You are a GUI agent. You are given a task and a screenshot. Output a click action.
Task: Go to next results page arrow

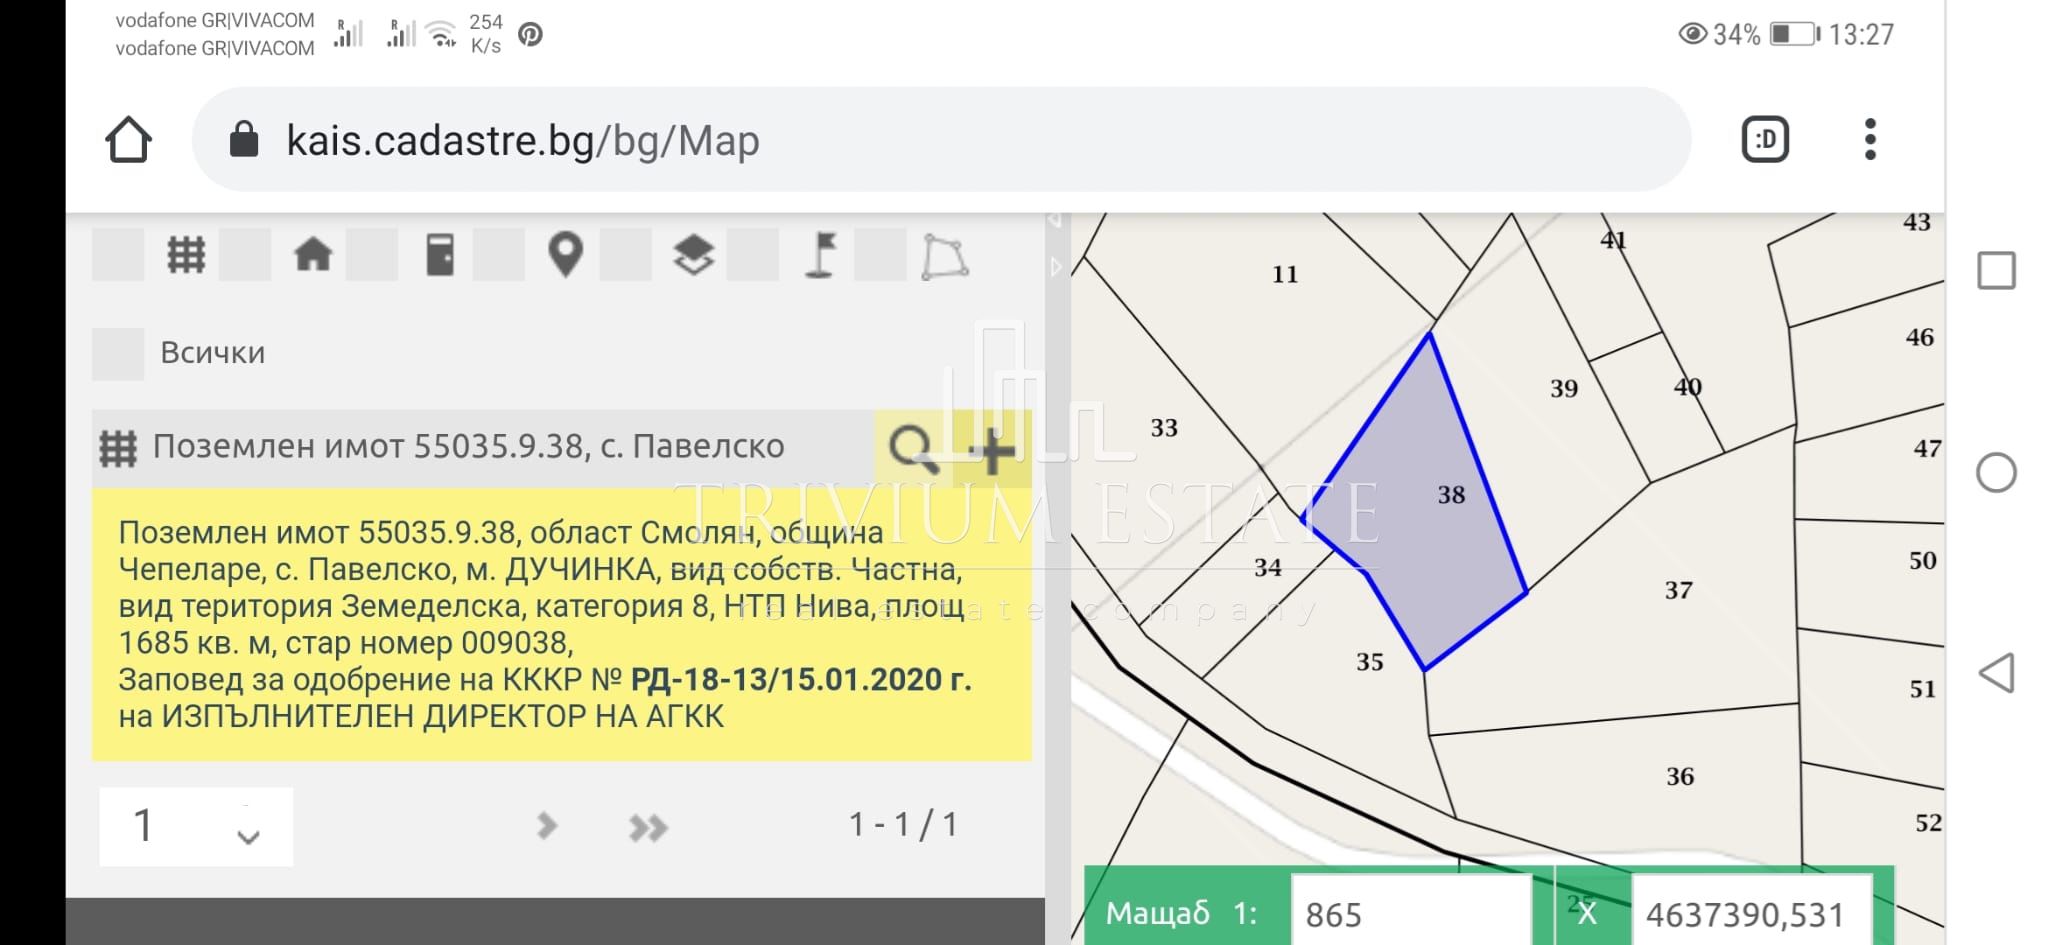[546, 826]
